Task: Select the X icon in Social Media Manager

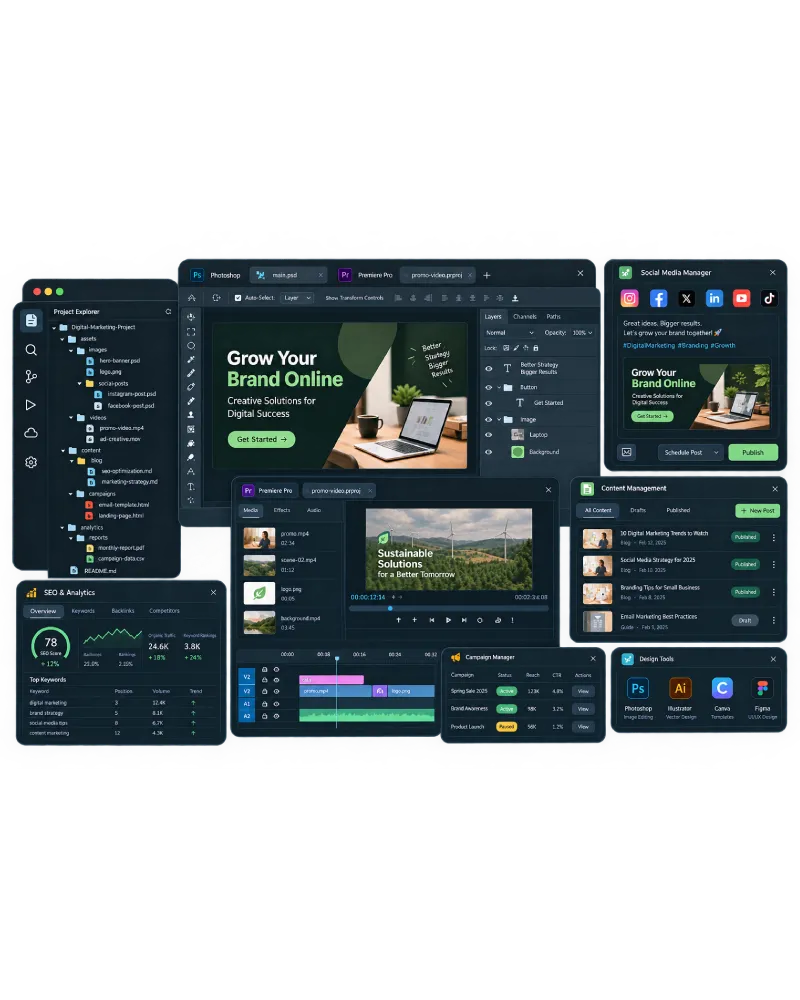Action: point(686,298)
